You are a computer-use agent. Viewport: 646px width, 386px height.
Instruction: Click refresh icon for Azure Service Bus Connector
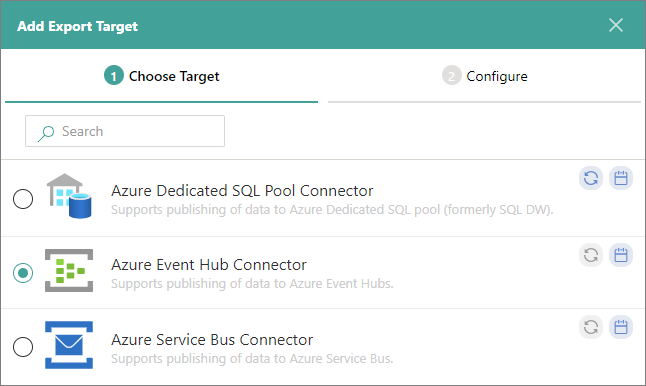click(591, 327)
